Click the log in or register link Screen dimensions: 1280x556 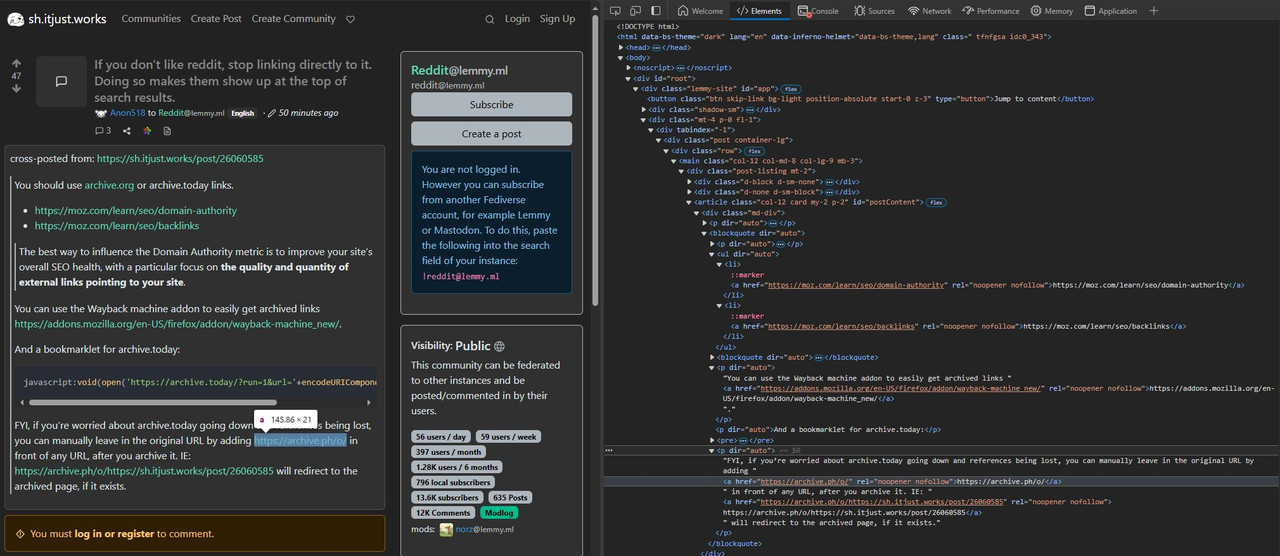114,534
